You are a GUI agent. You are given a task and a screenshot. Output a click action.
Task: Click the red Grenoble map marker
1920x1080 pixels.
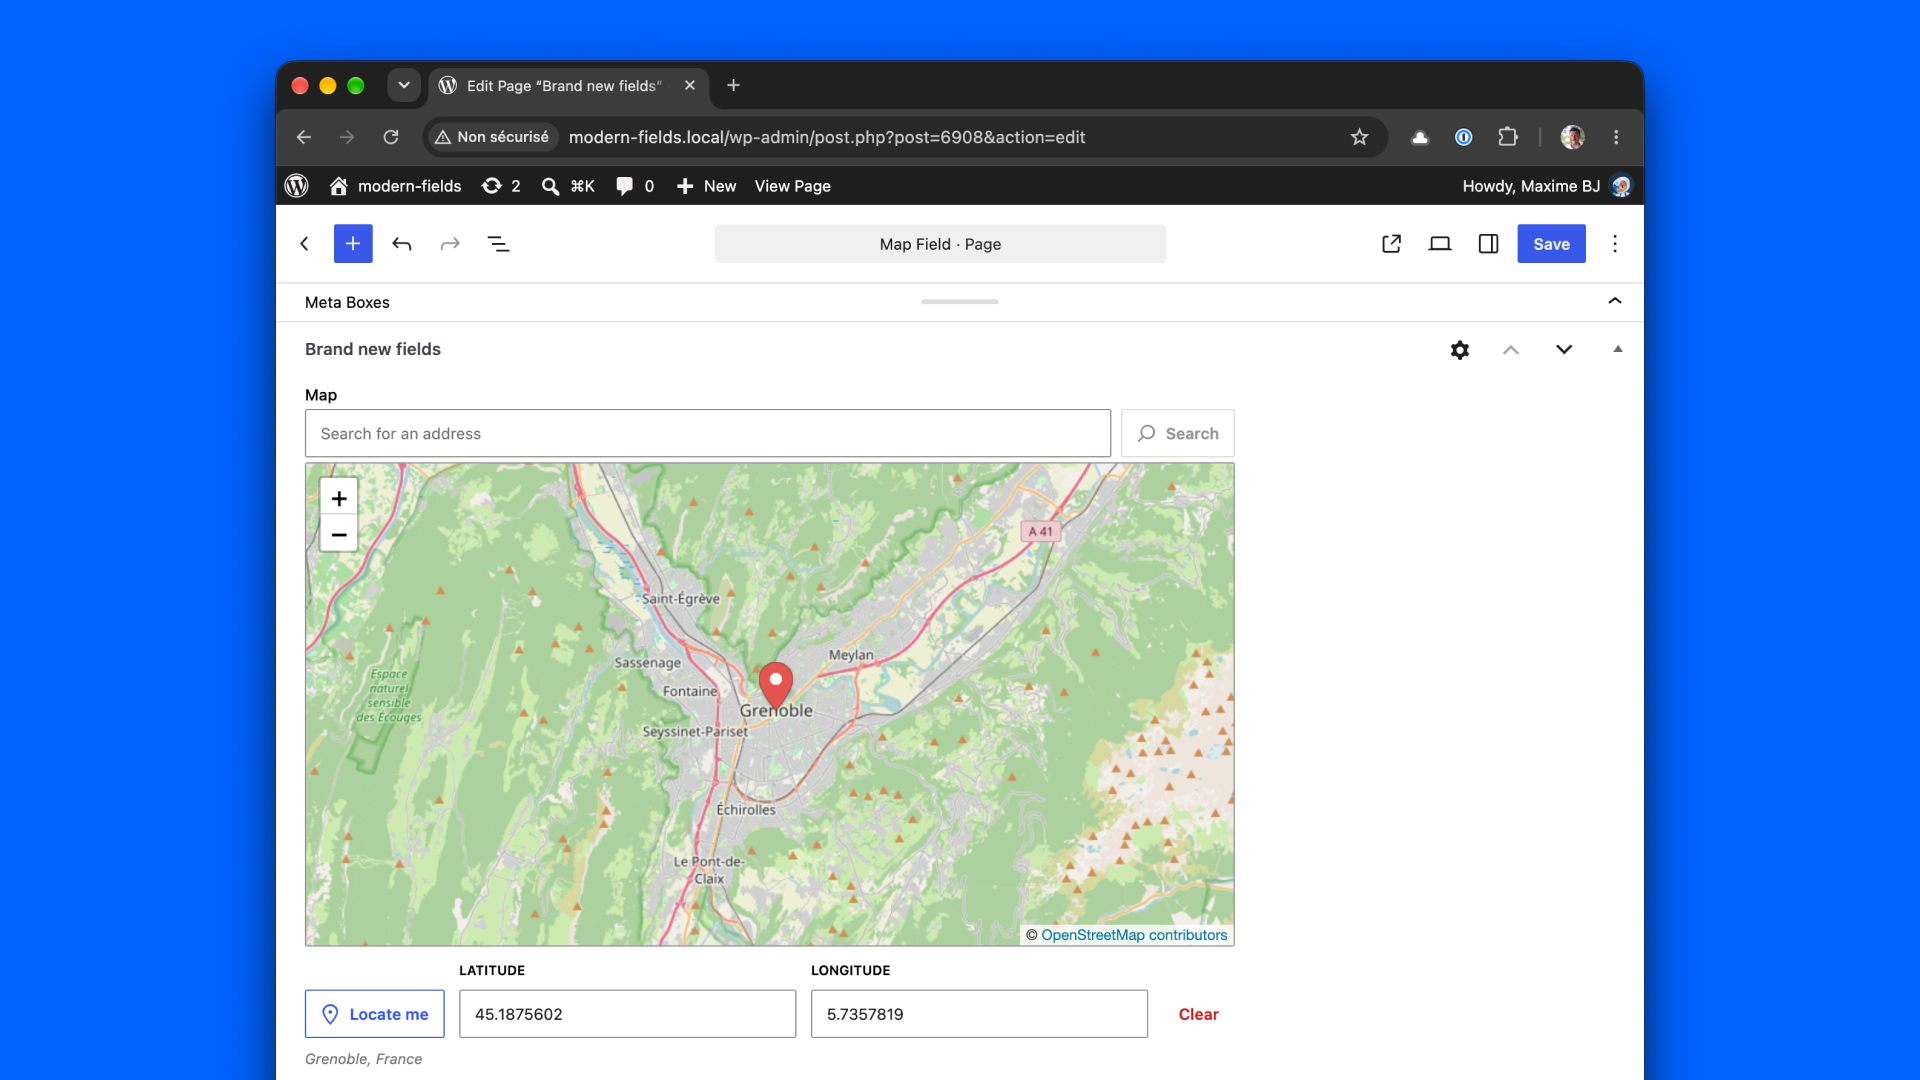(x=776, y=686)
